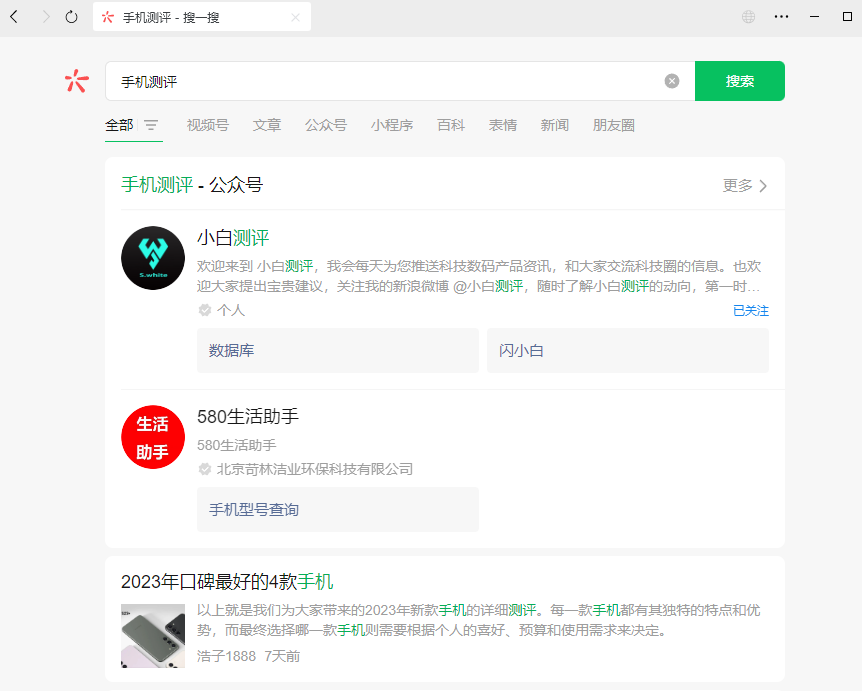Switch to the 文章 tab
The image size is (862, 691).
[x=267, y=125]
